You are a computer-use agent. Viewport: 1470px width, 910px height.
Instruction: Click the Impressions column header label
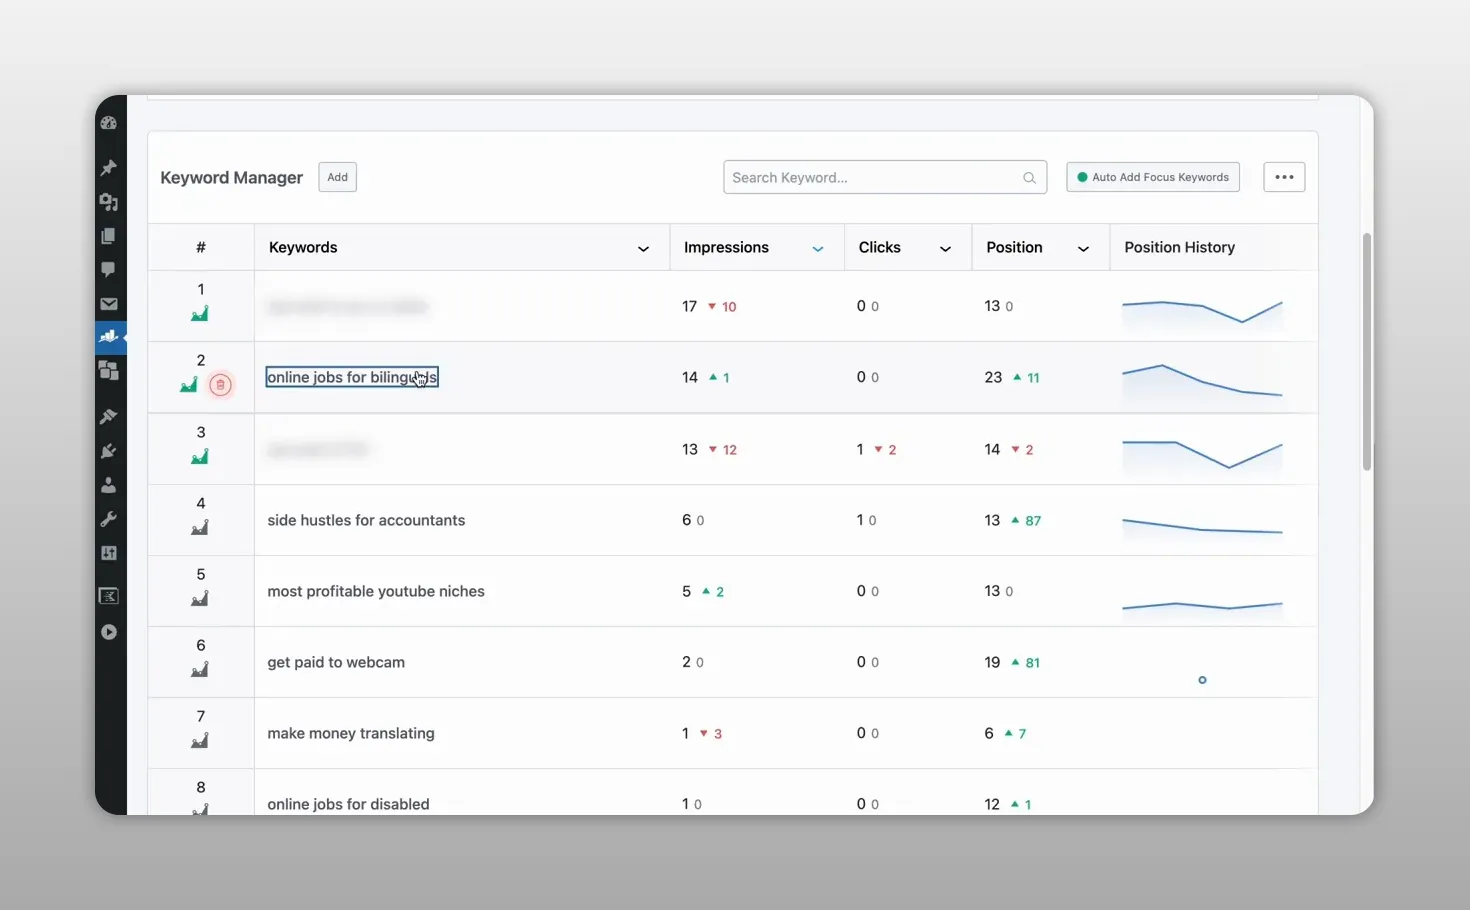click(x=726, y=247)
